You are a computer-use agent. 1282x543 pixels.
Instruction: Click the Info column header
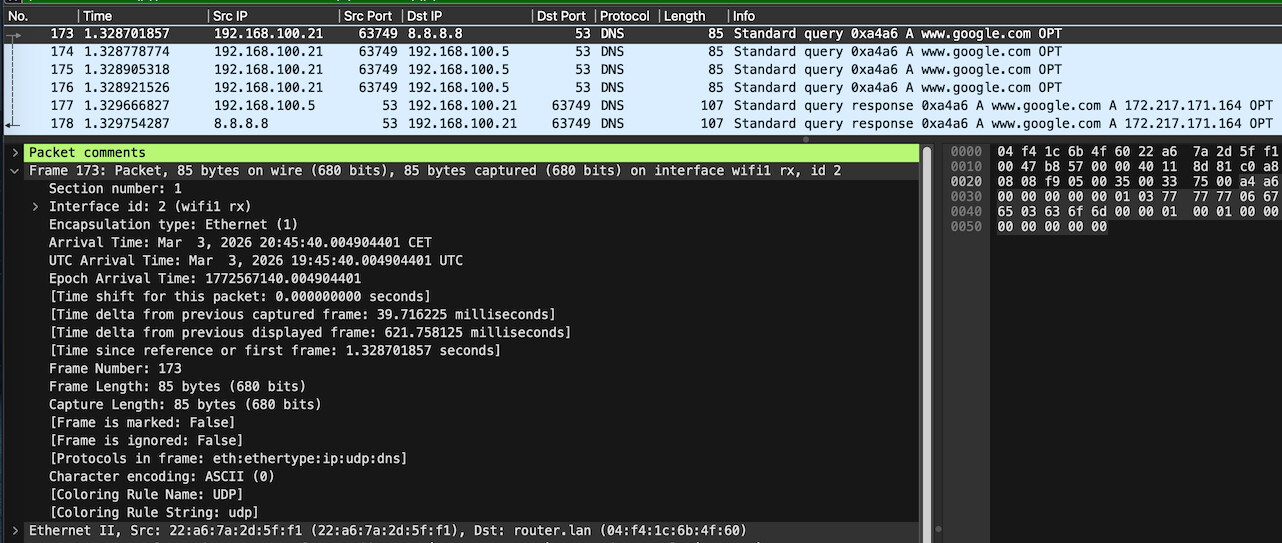tap(744, 16)
